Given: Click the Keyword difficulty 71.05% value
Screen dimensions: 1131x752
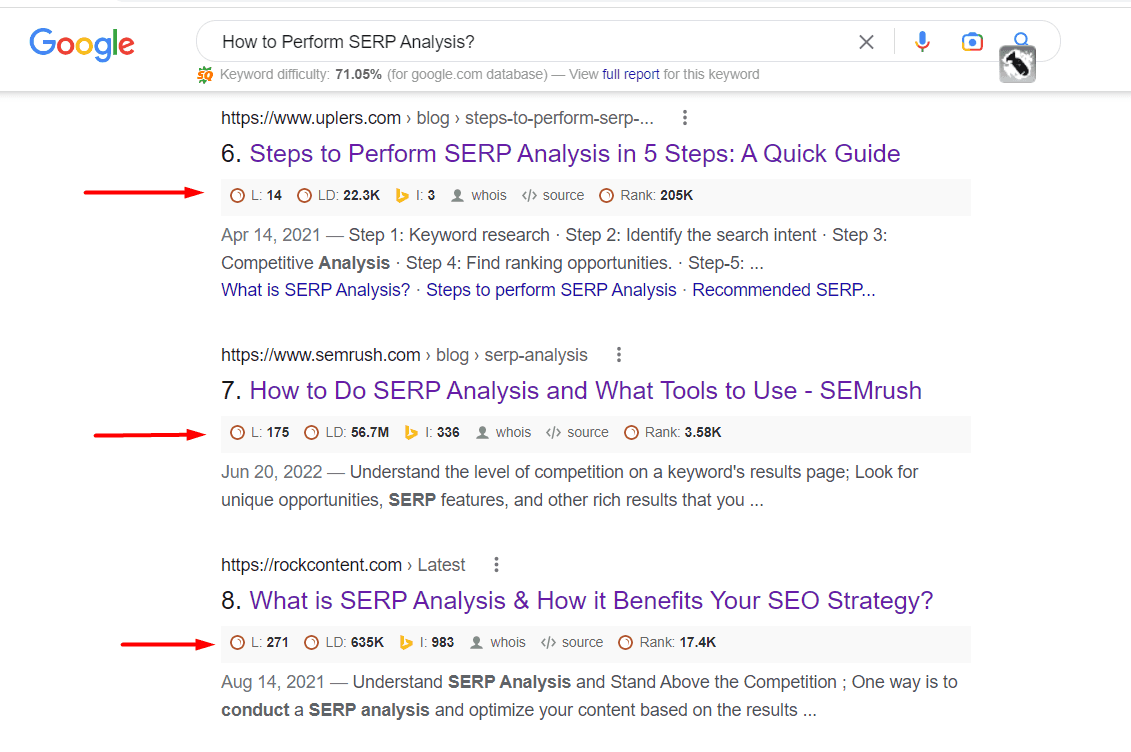Looking at the screenshot, I should [x=358, y=74].
